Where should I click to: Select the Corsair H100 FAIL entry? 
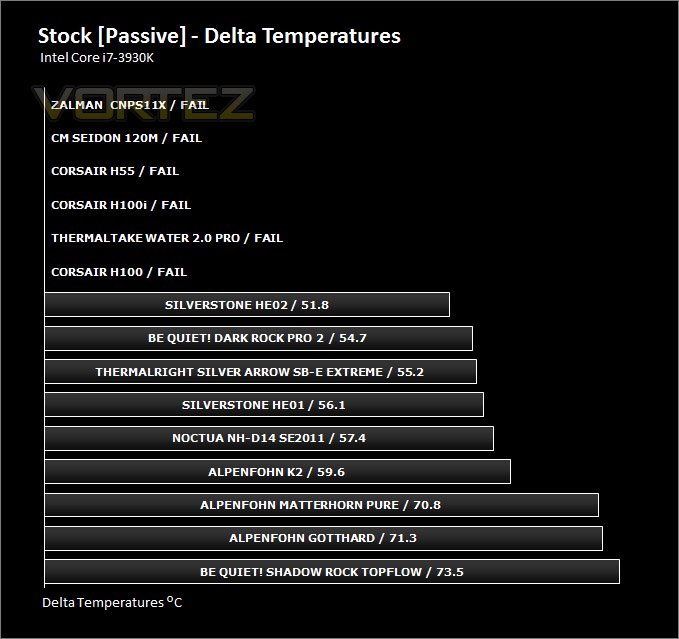tap(119, 272)
